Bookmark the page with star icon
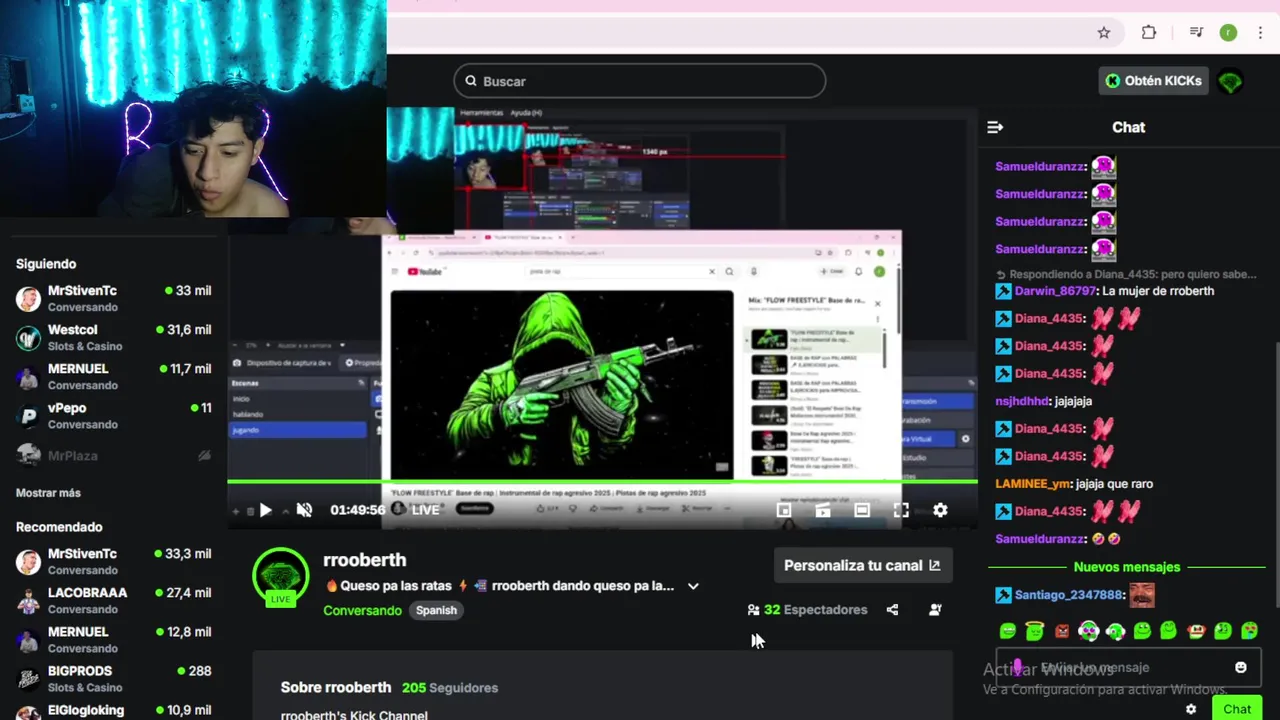Viewport: 1280px width, 720px height. coord(1104,32)
